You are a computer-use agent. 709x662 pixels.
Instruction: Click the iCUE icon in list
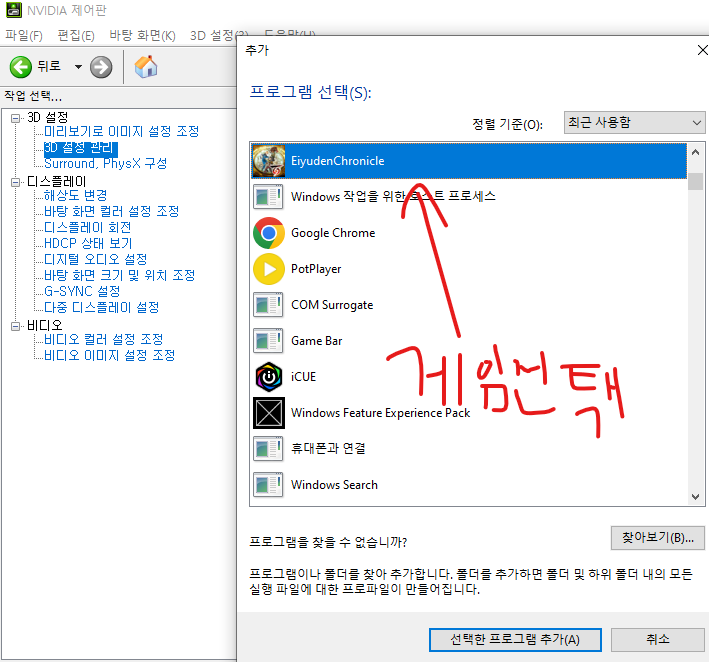pos(269,377)
